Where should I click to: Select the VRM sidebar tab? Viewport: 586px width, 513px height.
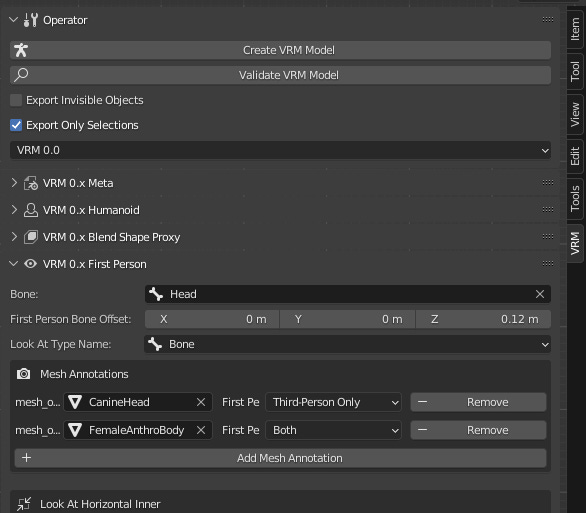[575, 243]
